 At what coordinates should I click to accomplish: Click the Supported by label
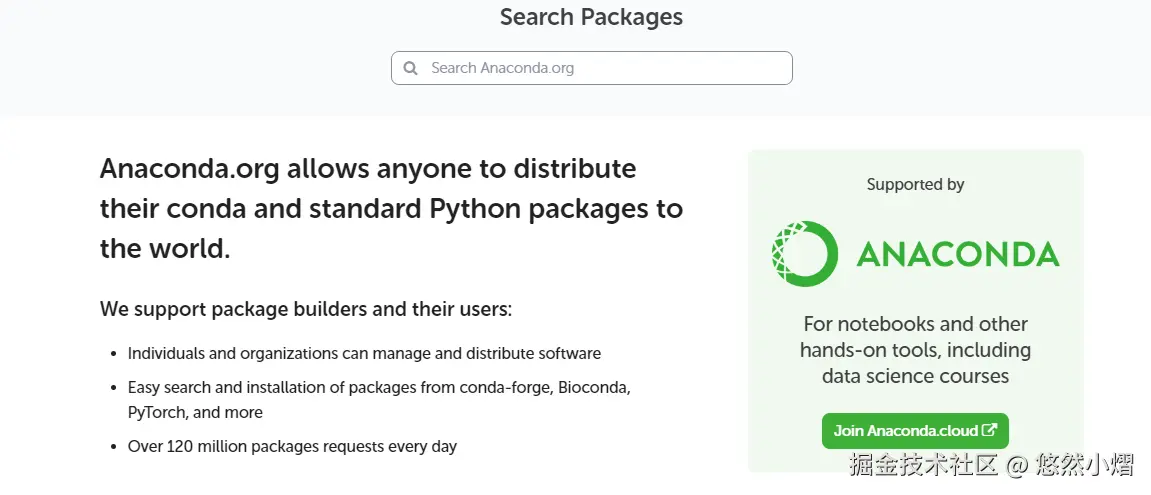point(915,184)
